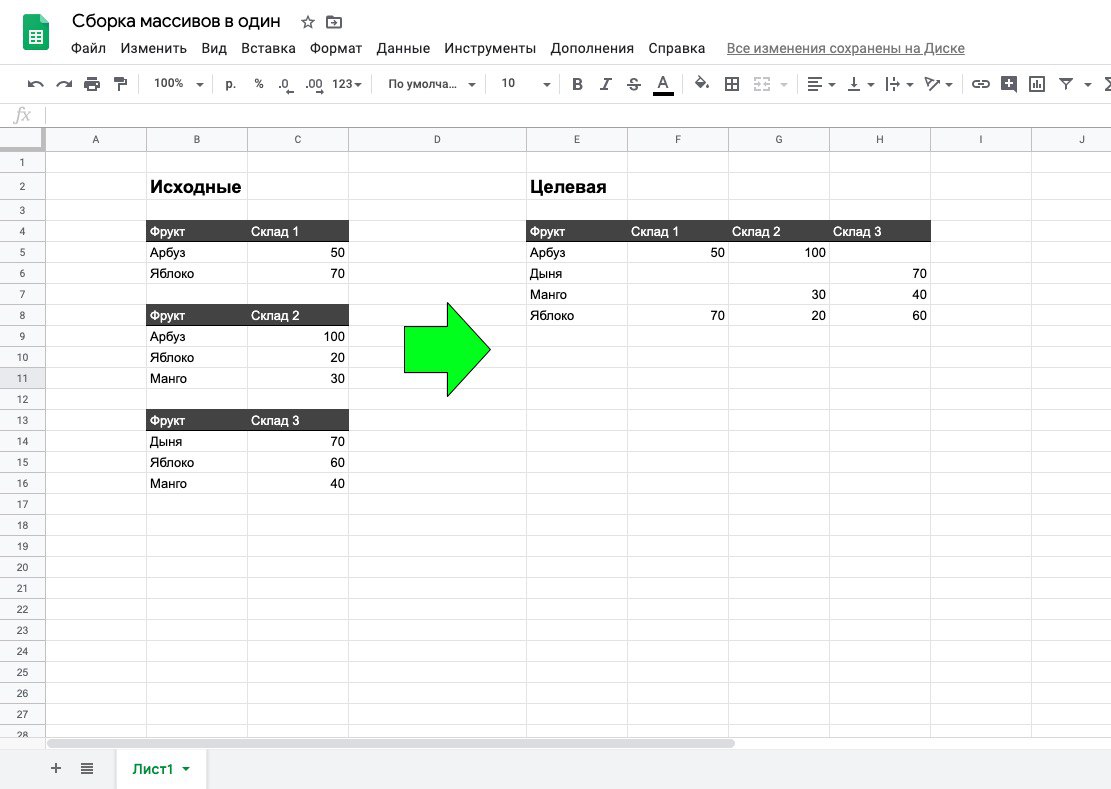Select row 11 header
Viewport: 1111px width, 789px height.
coord(23,378)
